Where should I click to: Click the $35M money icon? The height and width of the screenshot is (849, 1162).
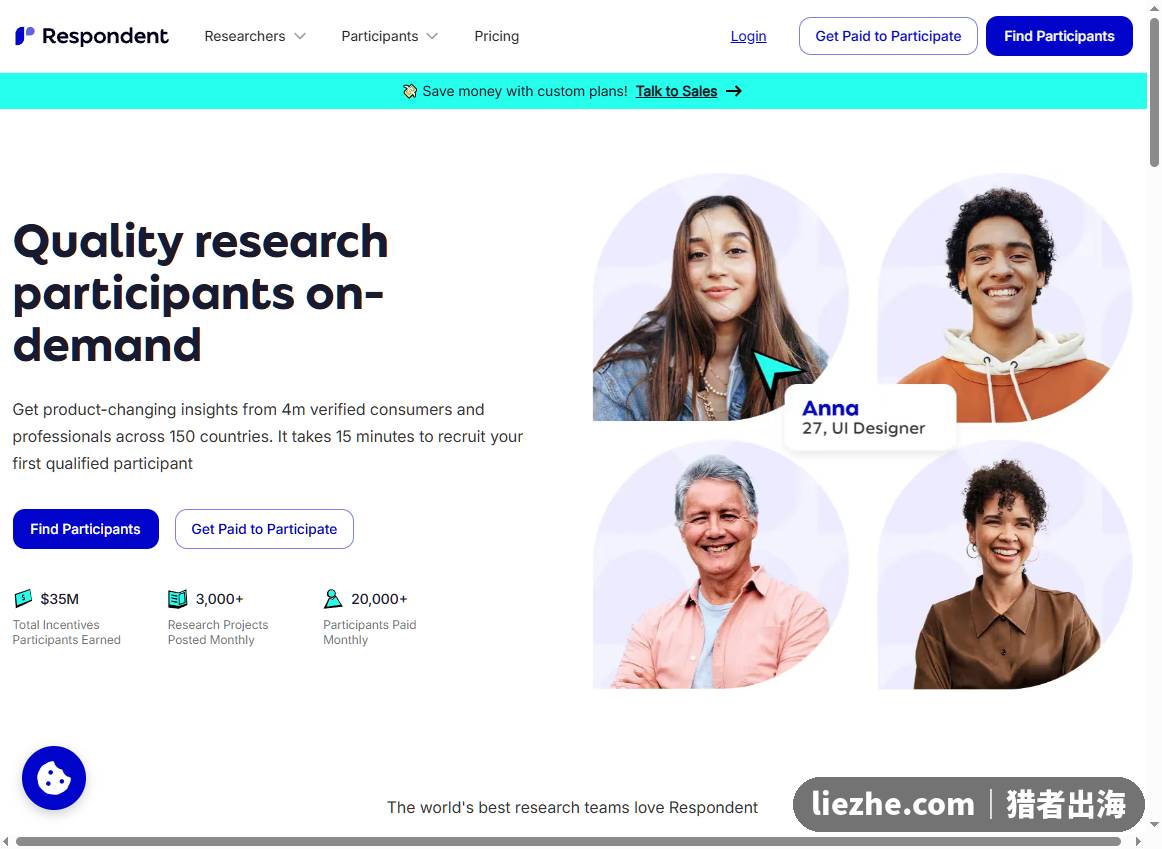[x=23, y=598]
